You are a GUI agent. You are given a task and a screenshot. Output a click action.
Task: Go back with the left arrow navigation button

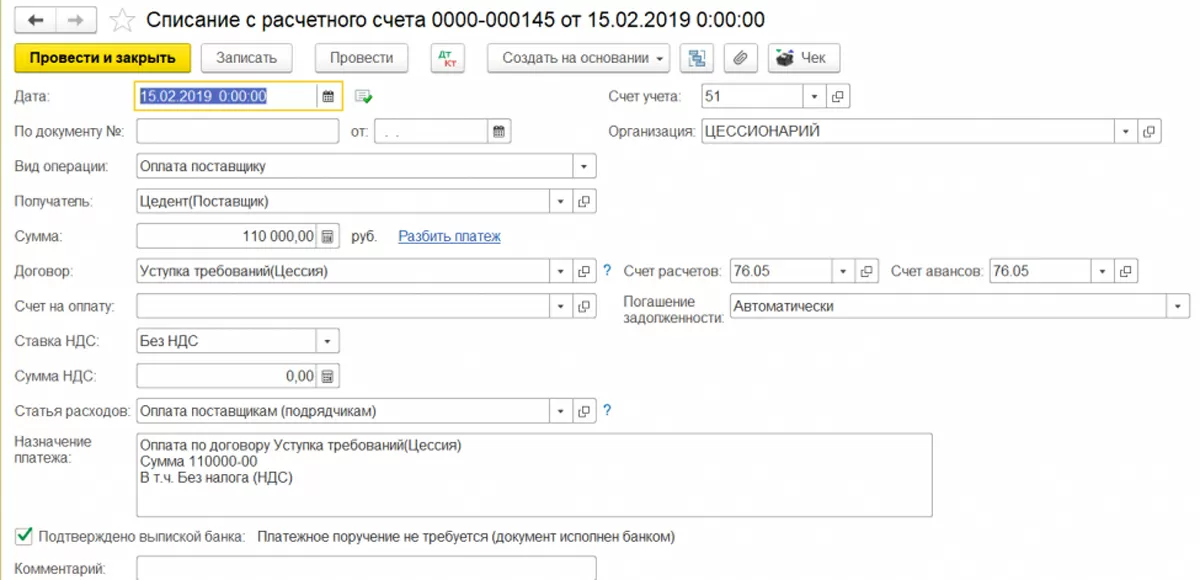tap(35, 19)
